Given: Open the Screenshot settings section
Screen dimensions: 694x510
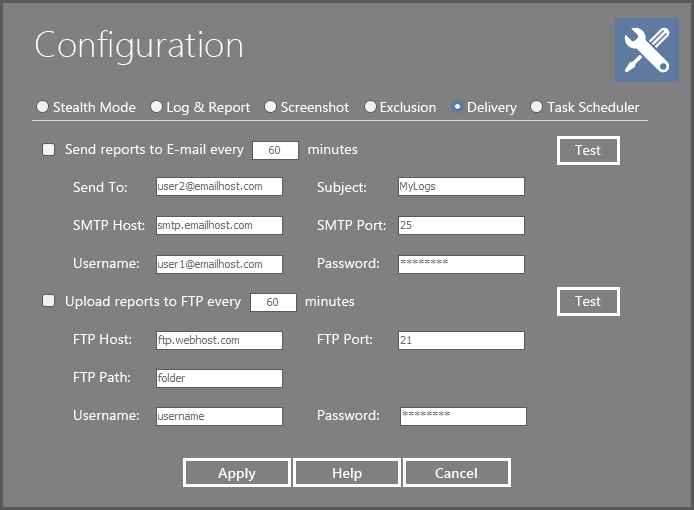Looking at the screenshot, I should 271,107.
